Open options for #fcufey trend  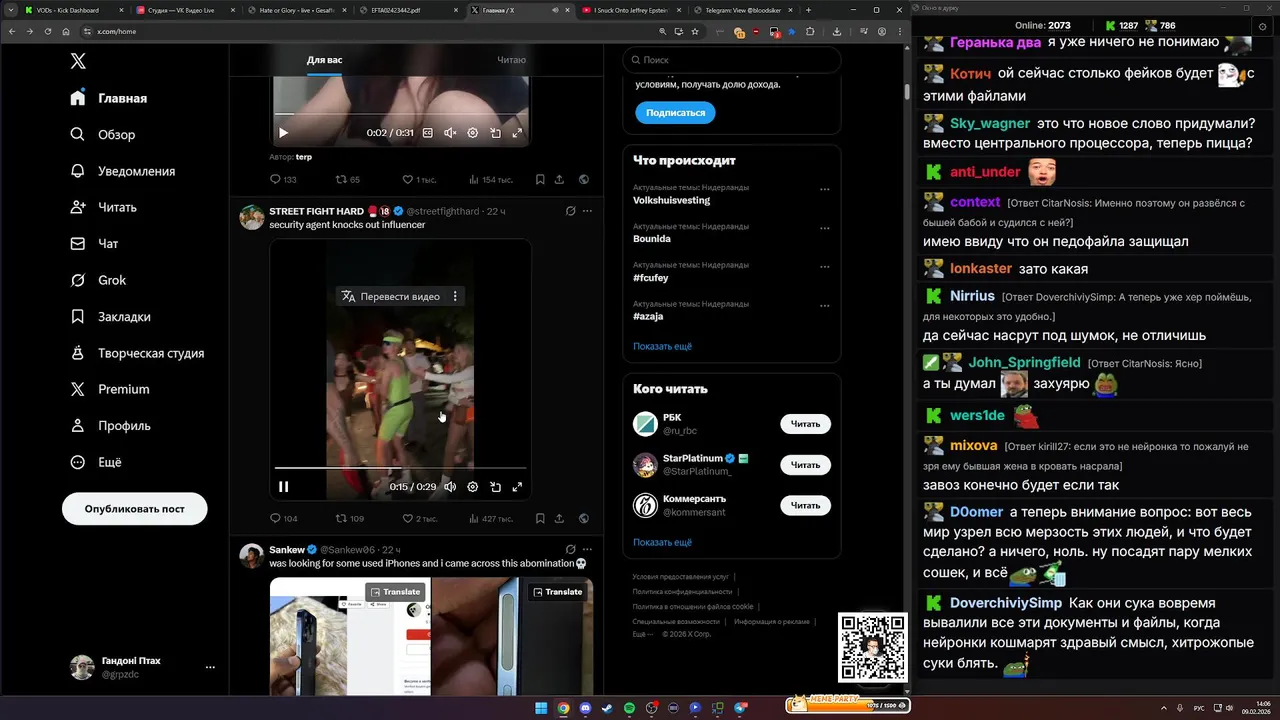[825, 267]
